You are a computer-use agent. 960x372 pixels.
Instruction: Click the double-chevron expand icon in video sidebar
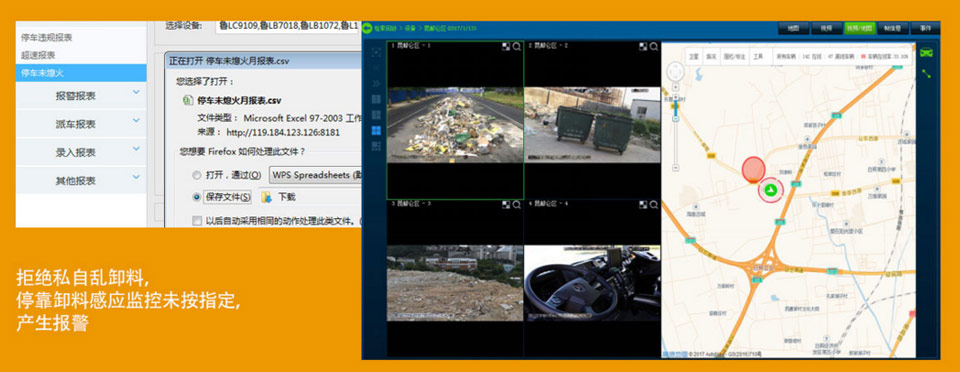click(x=376, y=83)
